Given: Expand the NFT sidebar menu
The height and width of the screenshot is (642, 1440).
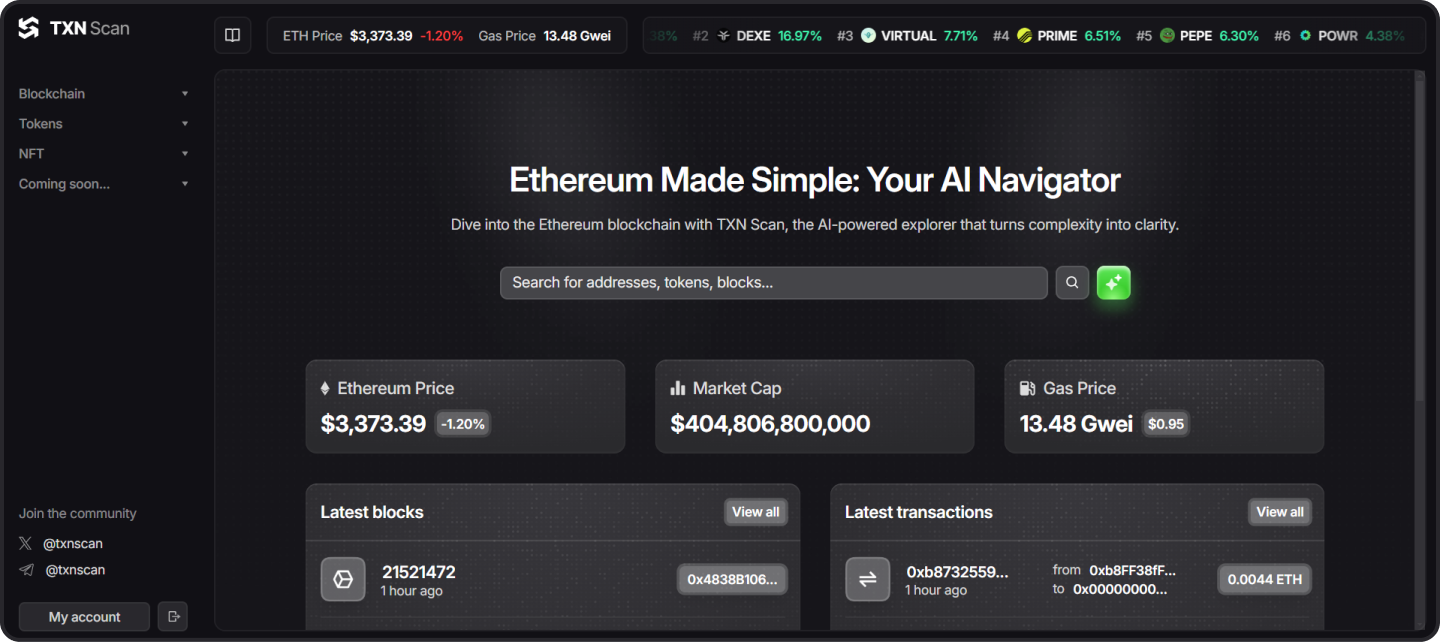Looking at the screenshot, I should coord(104,154).
